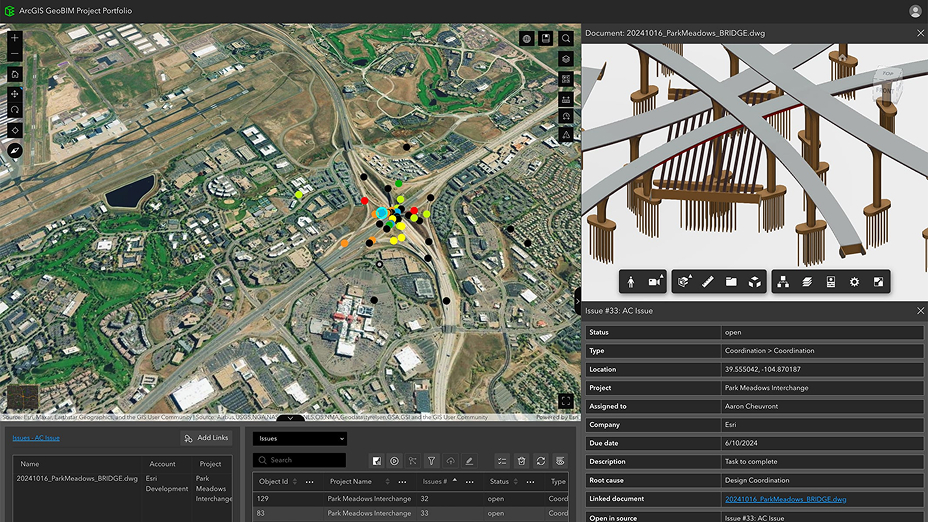Open the basemap gallery grid icon
The height and width of the screenshot is (523, 928).
coord(566,78)
